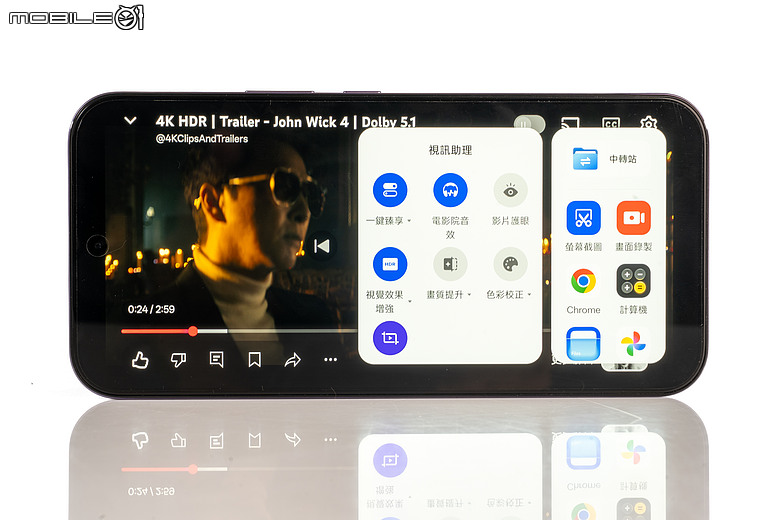Open the 中轉站 file transfer station
This screenshot has height=520, width=780.
tap(605, 159)
